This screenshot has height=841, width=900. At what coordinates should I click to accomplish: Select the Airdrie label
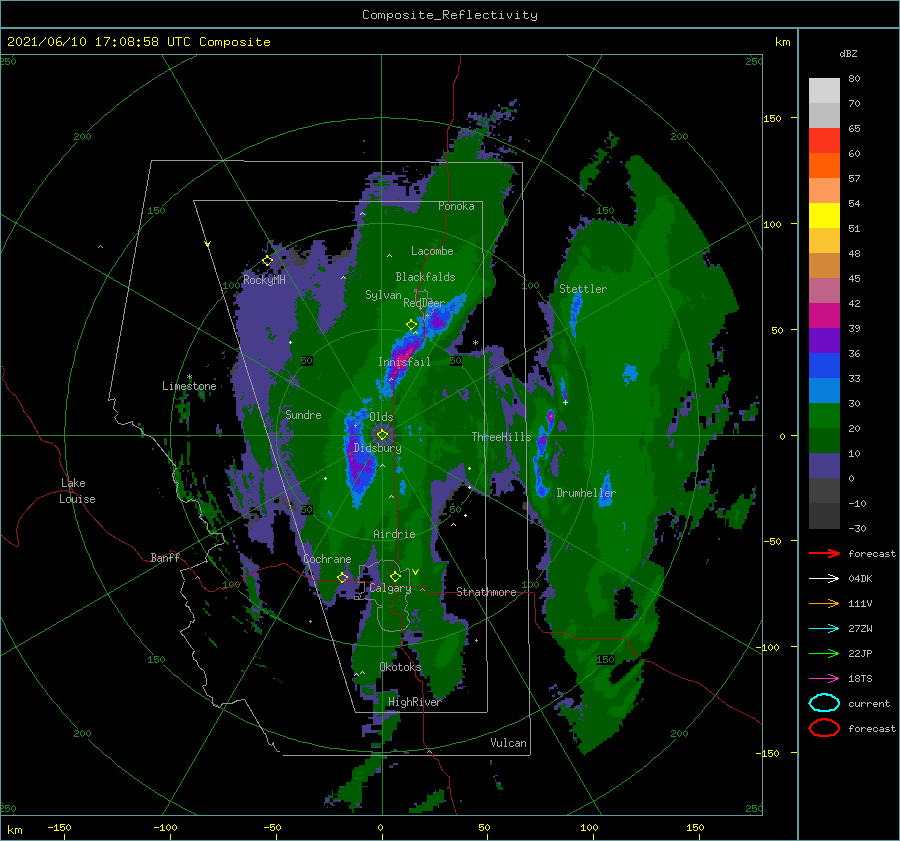pyautogui.click(x=394, y=534)
